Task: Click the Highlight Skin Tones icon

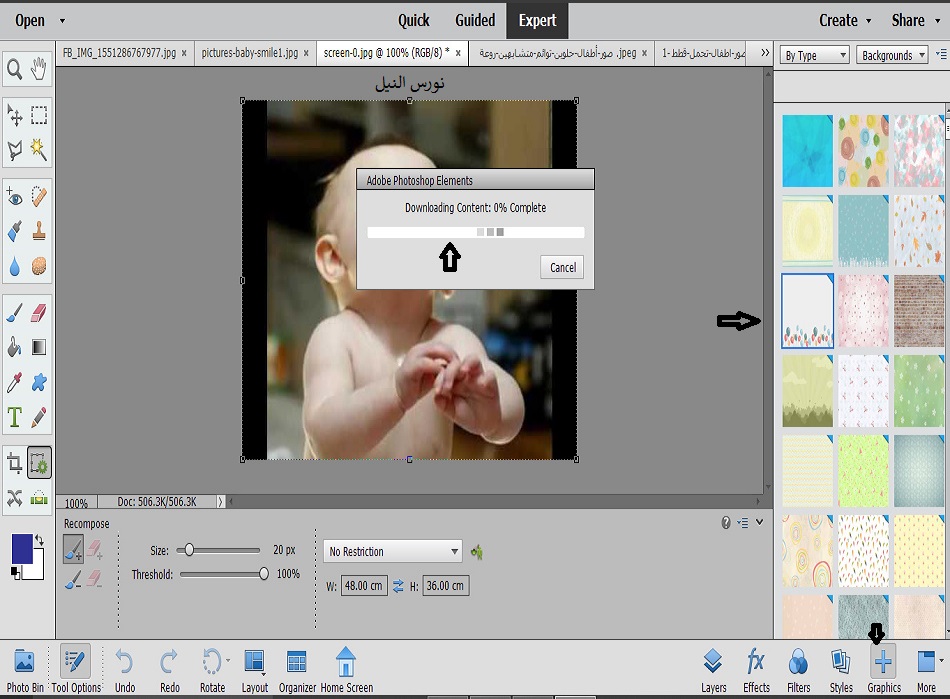Action: click(477, 551)
